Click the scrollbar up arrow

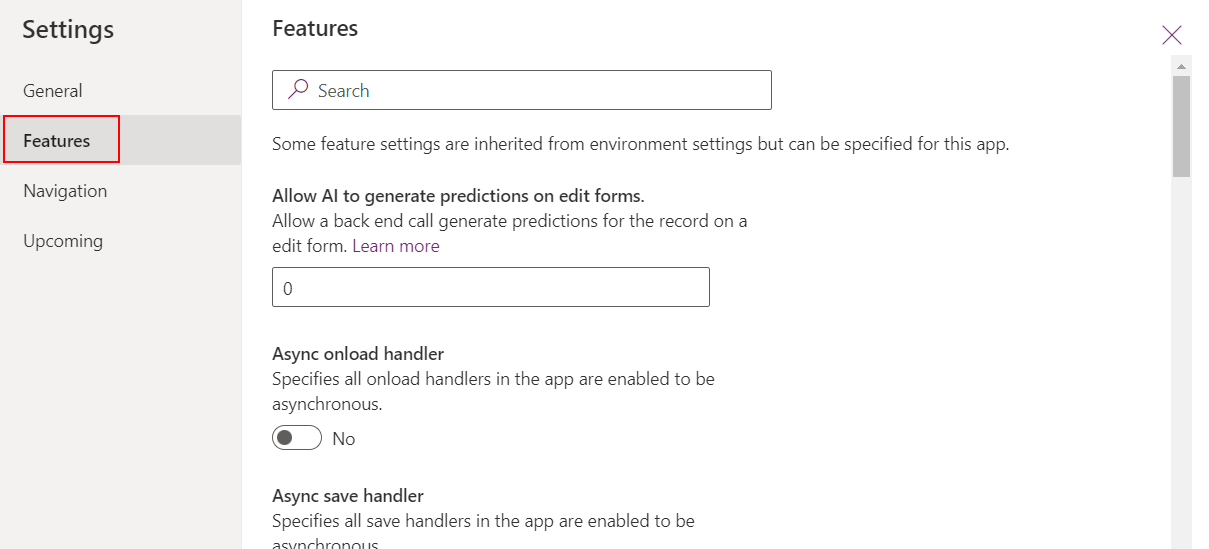pyautogui.click(x=1181, y=66)
